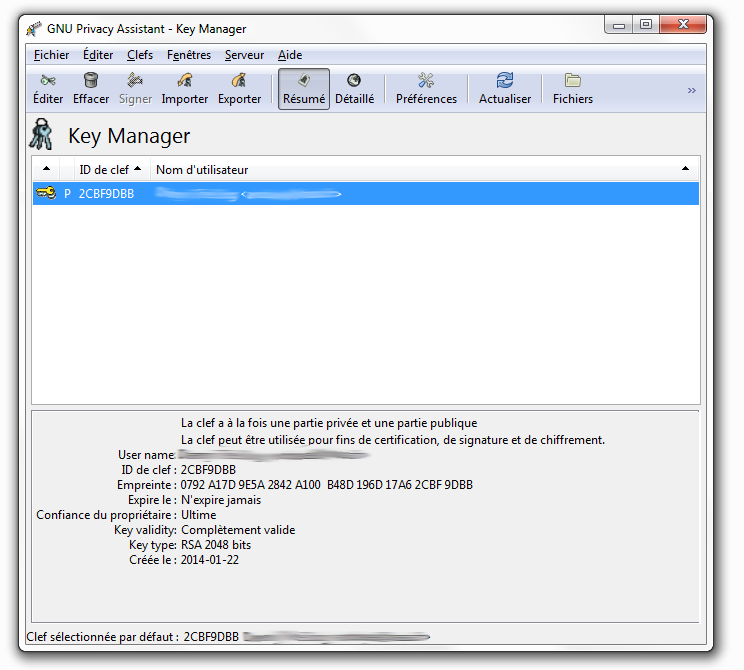Click the 'P' marker in the key row

click(67, 194)
